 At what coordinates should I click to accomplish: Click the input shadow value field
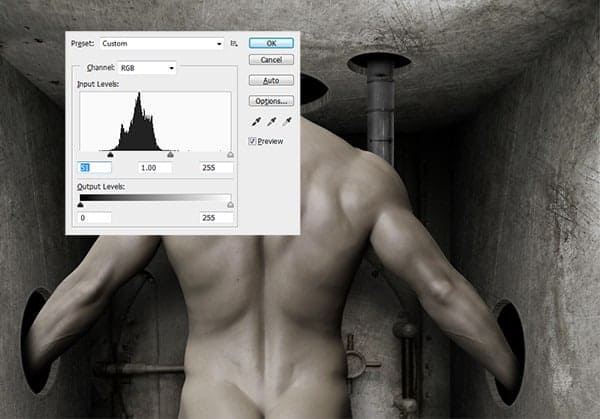(x=94, y=168)
